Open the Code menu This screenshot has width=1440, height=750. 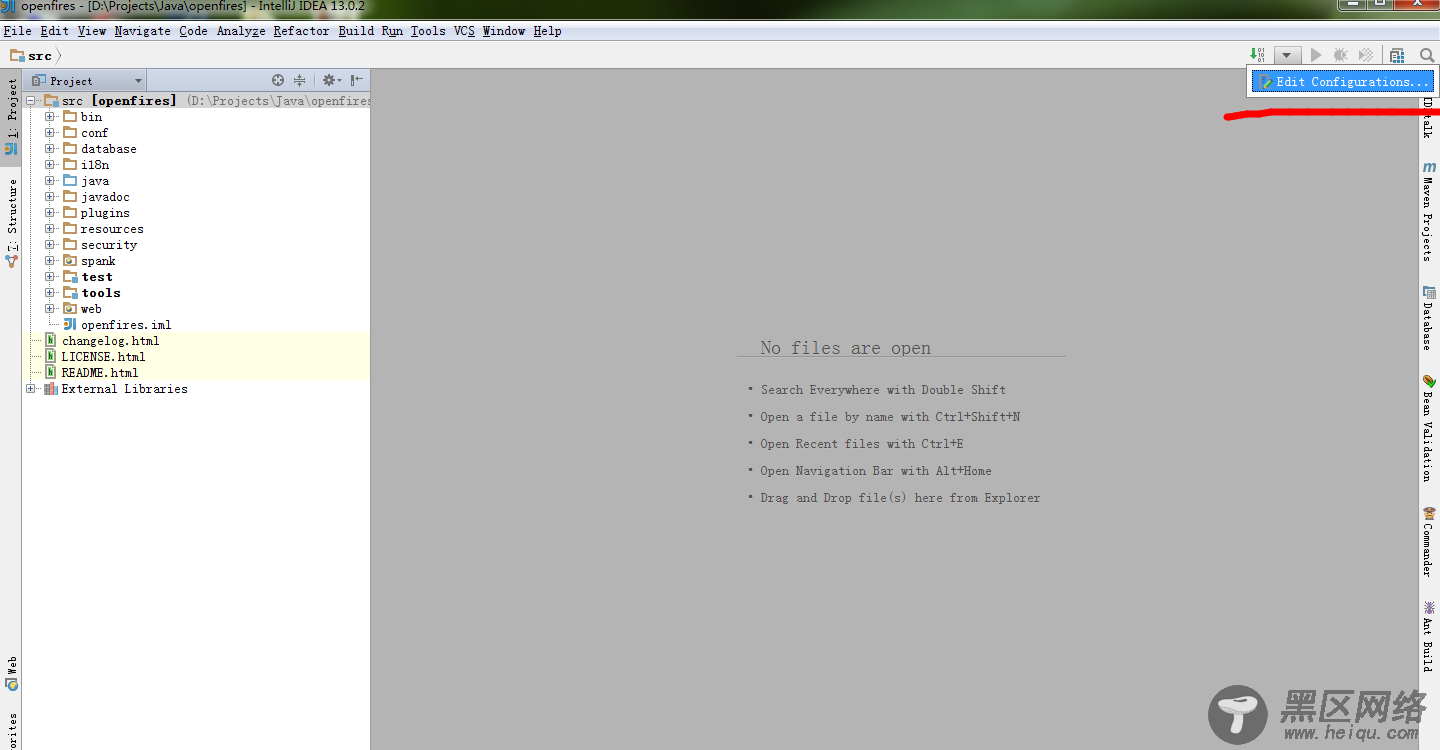[193, 31]
